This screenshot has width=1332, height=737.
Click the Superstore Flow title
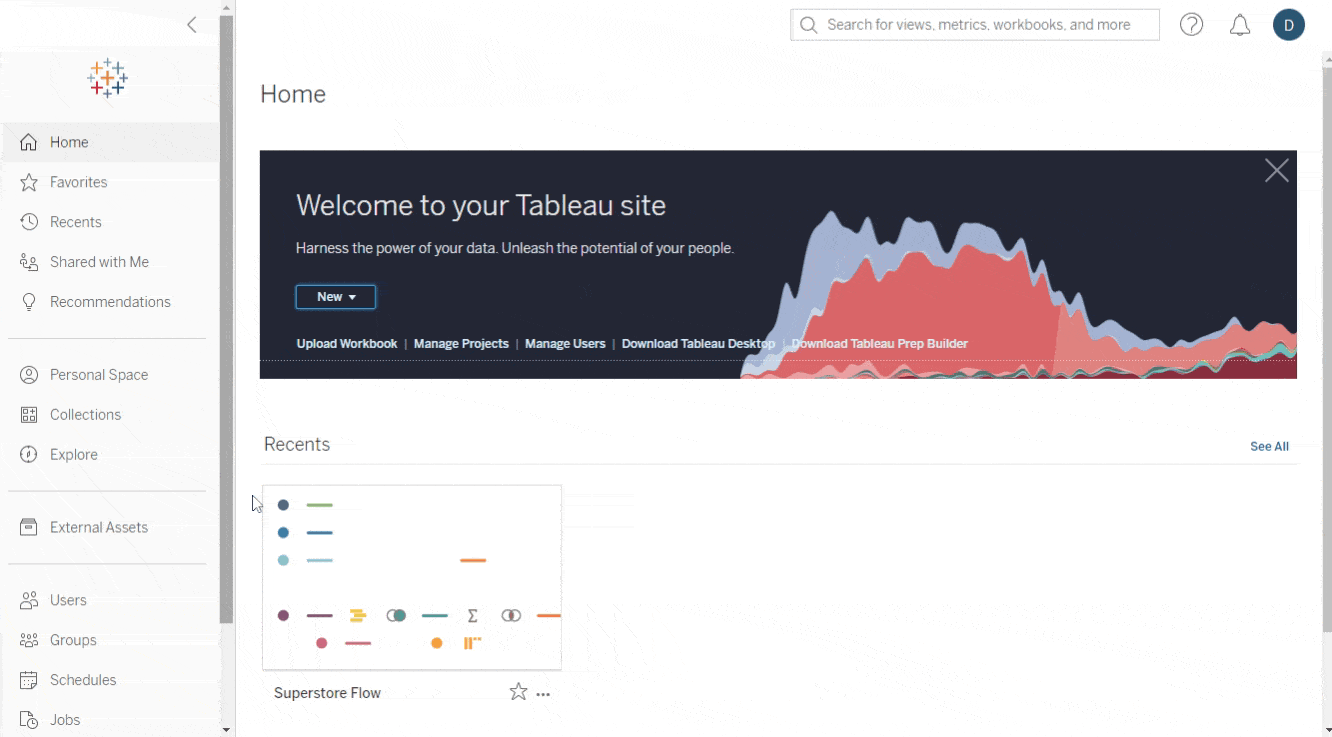pos(327,693)
